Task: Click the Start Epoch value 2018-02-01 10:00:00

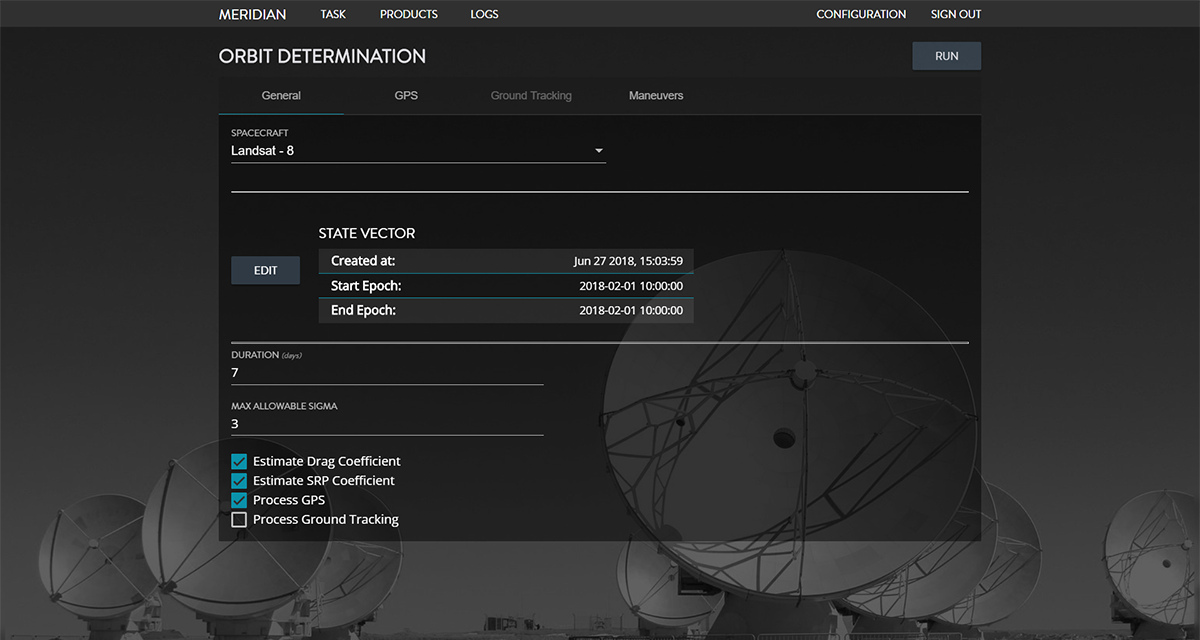Action: pos(631,286)
